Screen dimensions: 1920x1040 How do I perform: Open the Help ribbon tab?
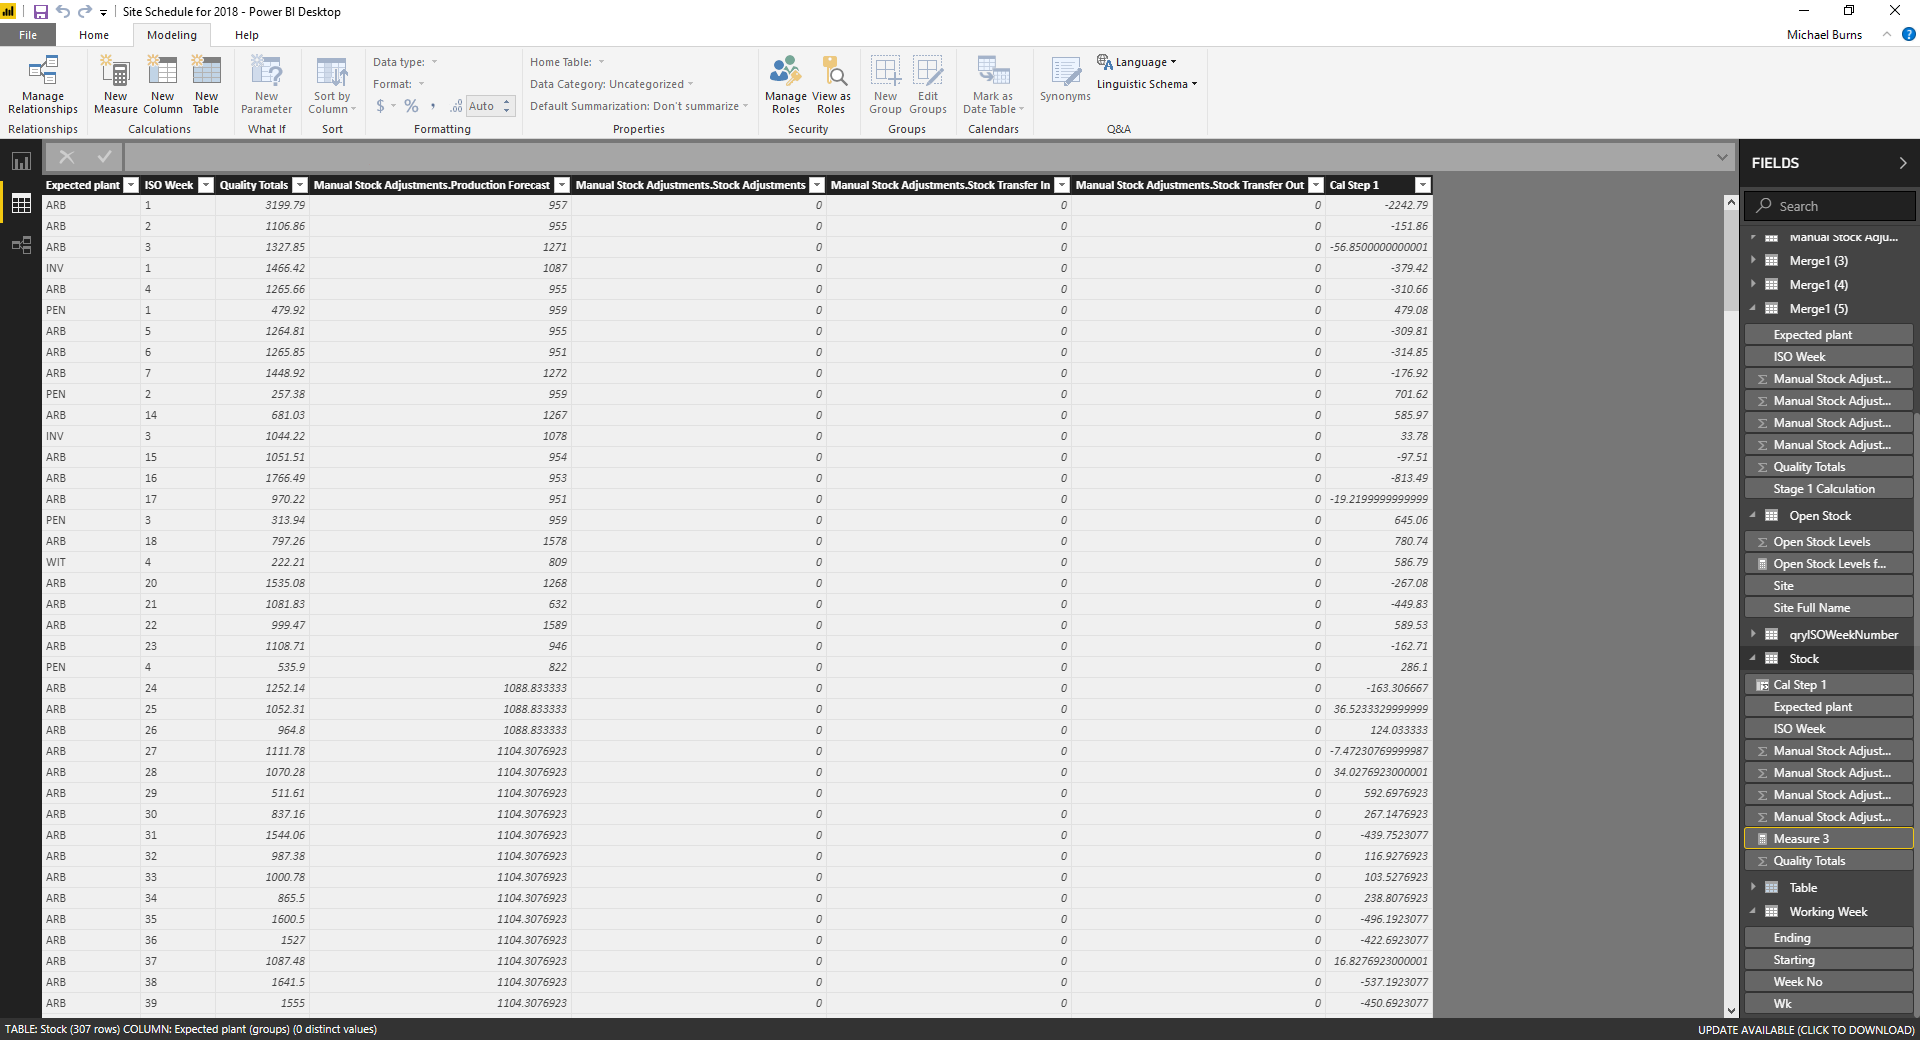point(247,35)
